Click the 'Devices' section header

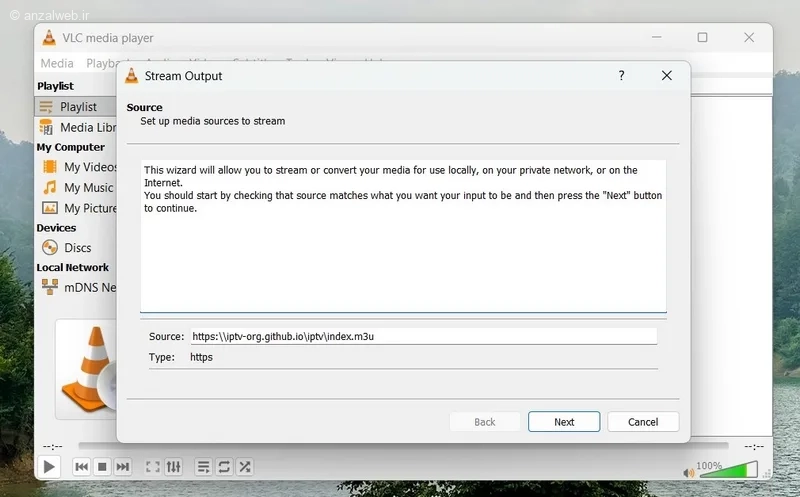tap(56, 228)
